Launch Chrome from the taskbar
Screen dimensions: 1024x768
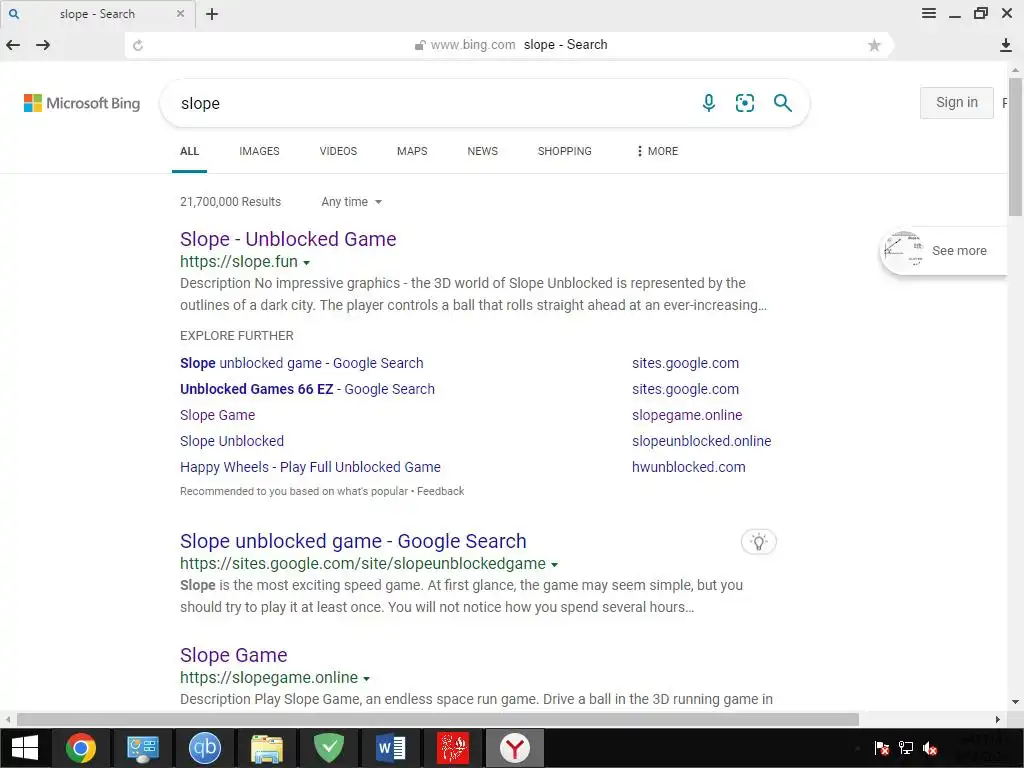81,748
